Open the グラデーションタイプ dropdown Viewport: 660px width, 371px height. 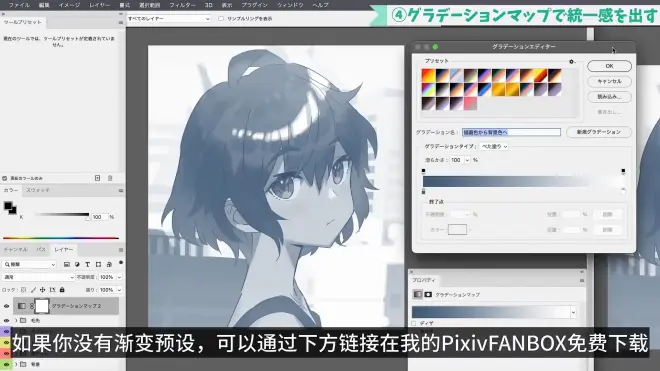[x=493, y=147]
